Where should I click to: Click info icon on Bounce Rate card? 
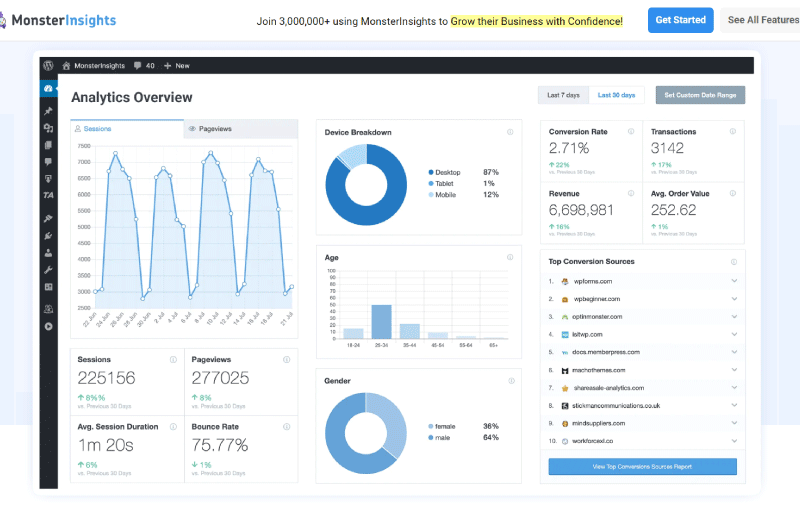tap(286, 426)
